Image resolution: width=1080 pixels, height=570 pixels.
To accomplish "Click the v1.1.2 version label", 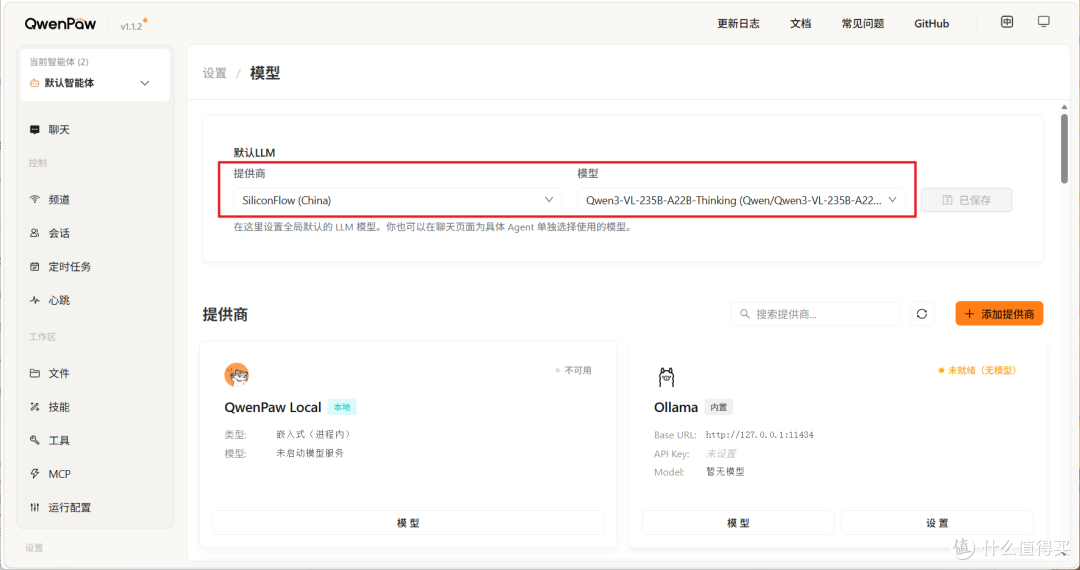I will coord(131,26).
